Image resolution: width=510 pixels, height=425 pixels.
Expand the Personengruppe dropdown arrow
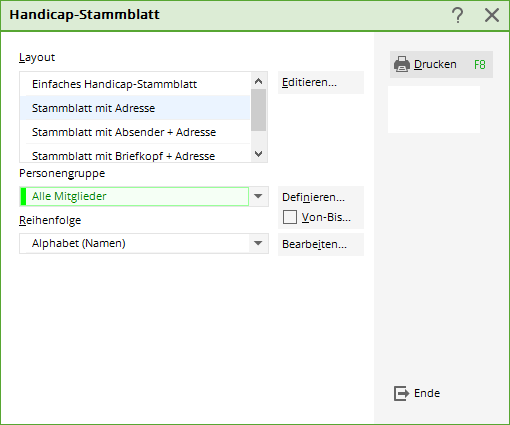[x=258, y=196]
